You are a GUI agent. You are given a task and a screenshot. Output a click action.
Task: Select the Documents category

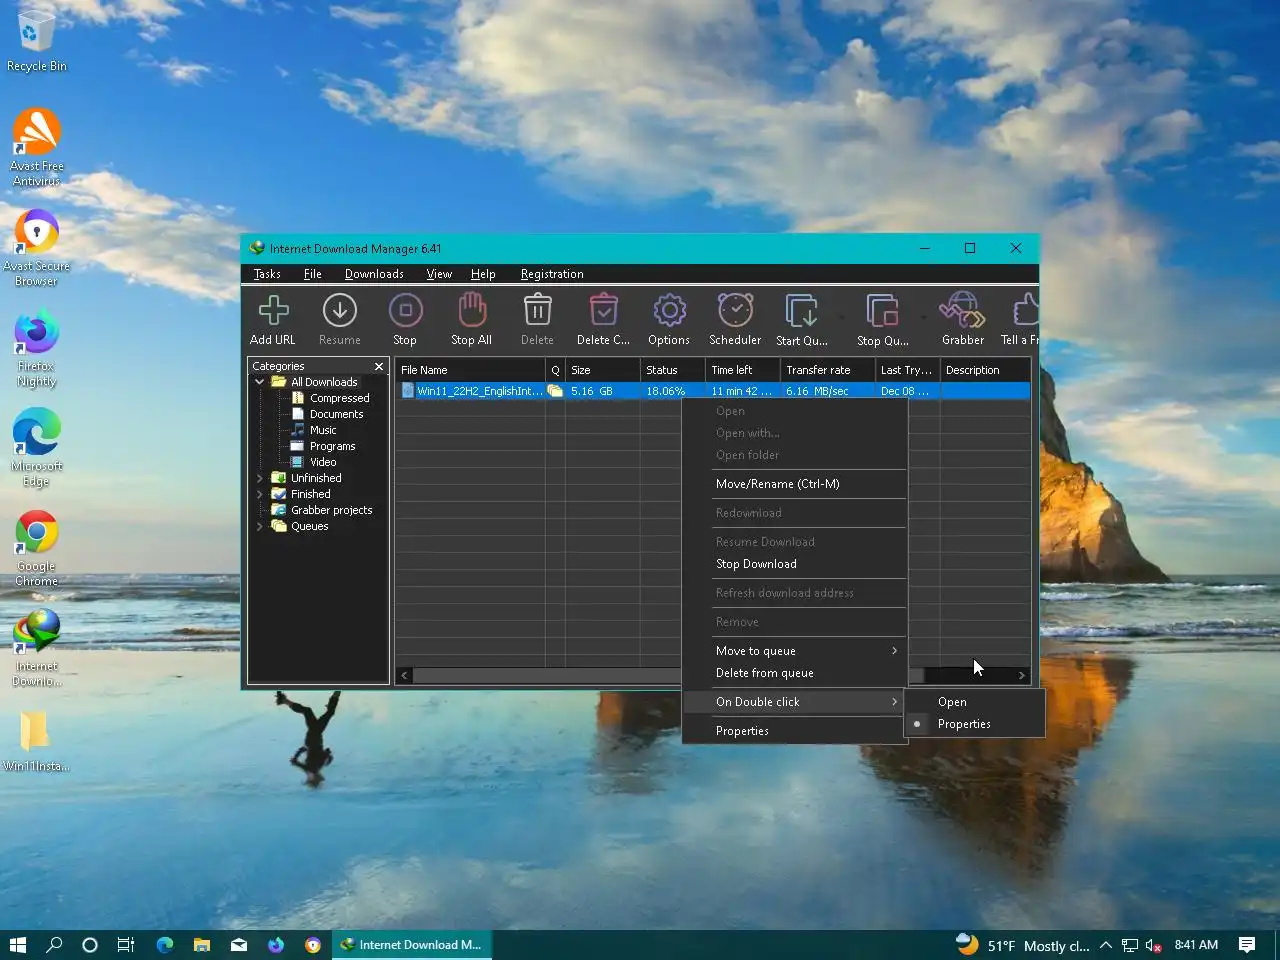pyautogui.click(x=327, y=414)
